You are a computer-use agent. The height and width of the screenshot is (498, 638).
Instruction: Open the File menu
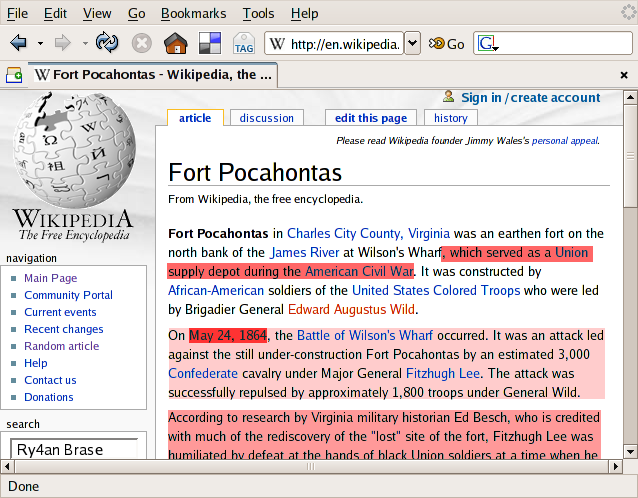pyautogui.click(x=17, y=13)
